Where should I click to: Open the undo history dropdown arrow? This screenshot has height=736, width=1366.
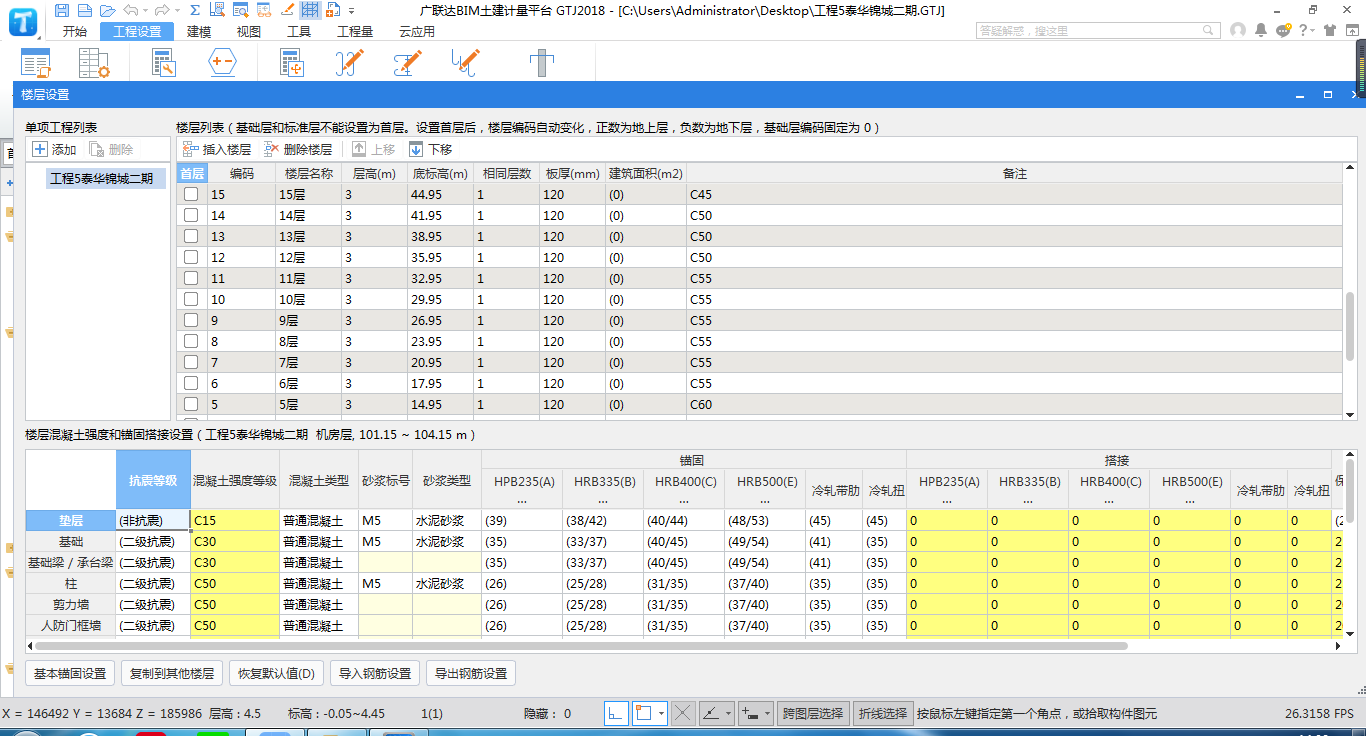point(146,10)
